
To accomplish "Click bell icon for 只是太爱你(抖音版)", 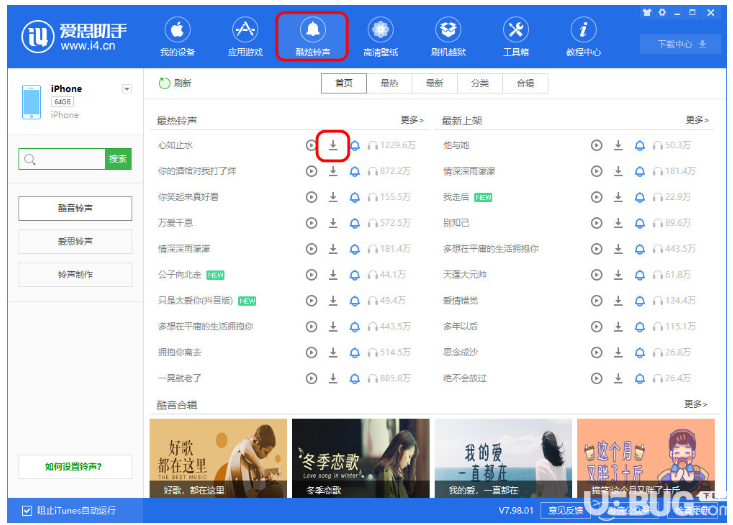I will 355,301.
